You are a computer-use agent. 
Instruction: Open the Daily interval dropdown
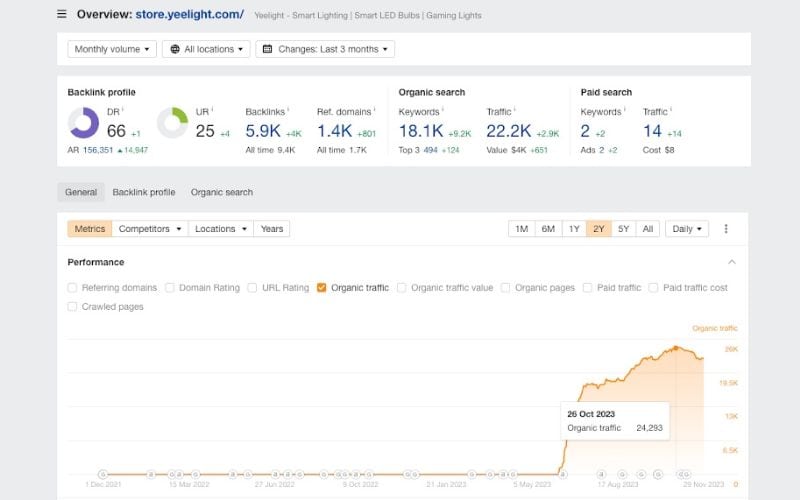(x=687, y=229)
